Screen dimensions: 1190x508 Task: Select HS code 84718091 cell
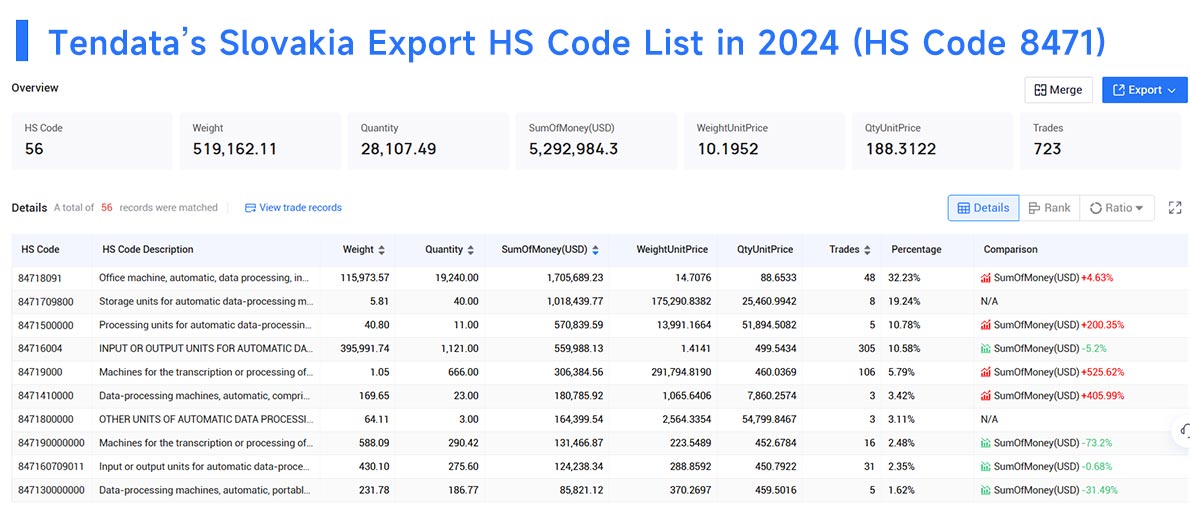pyautogui.click(x=40, y=278)
